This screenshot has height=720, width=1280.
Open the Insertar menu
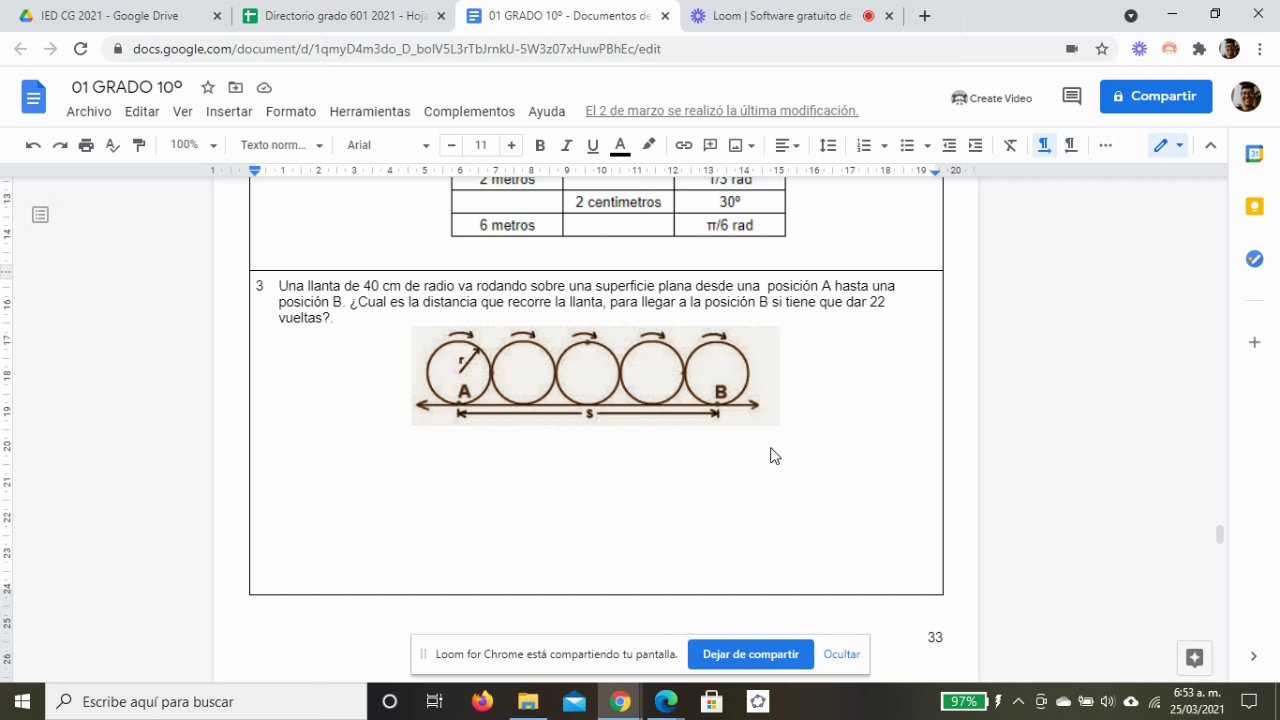pyautogui.click(x=229, y=111)
